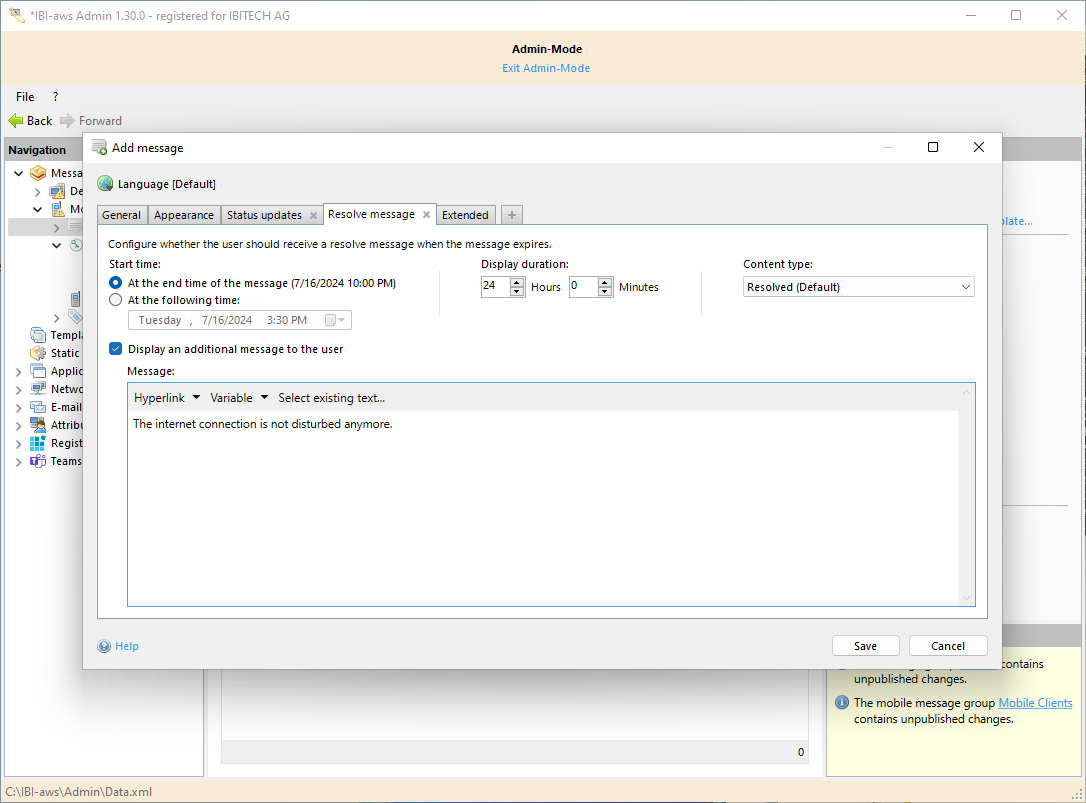Open the File menu

pos(25,97)
